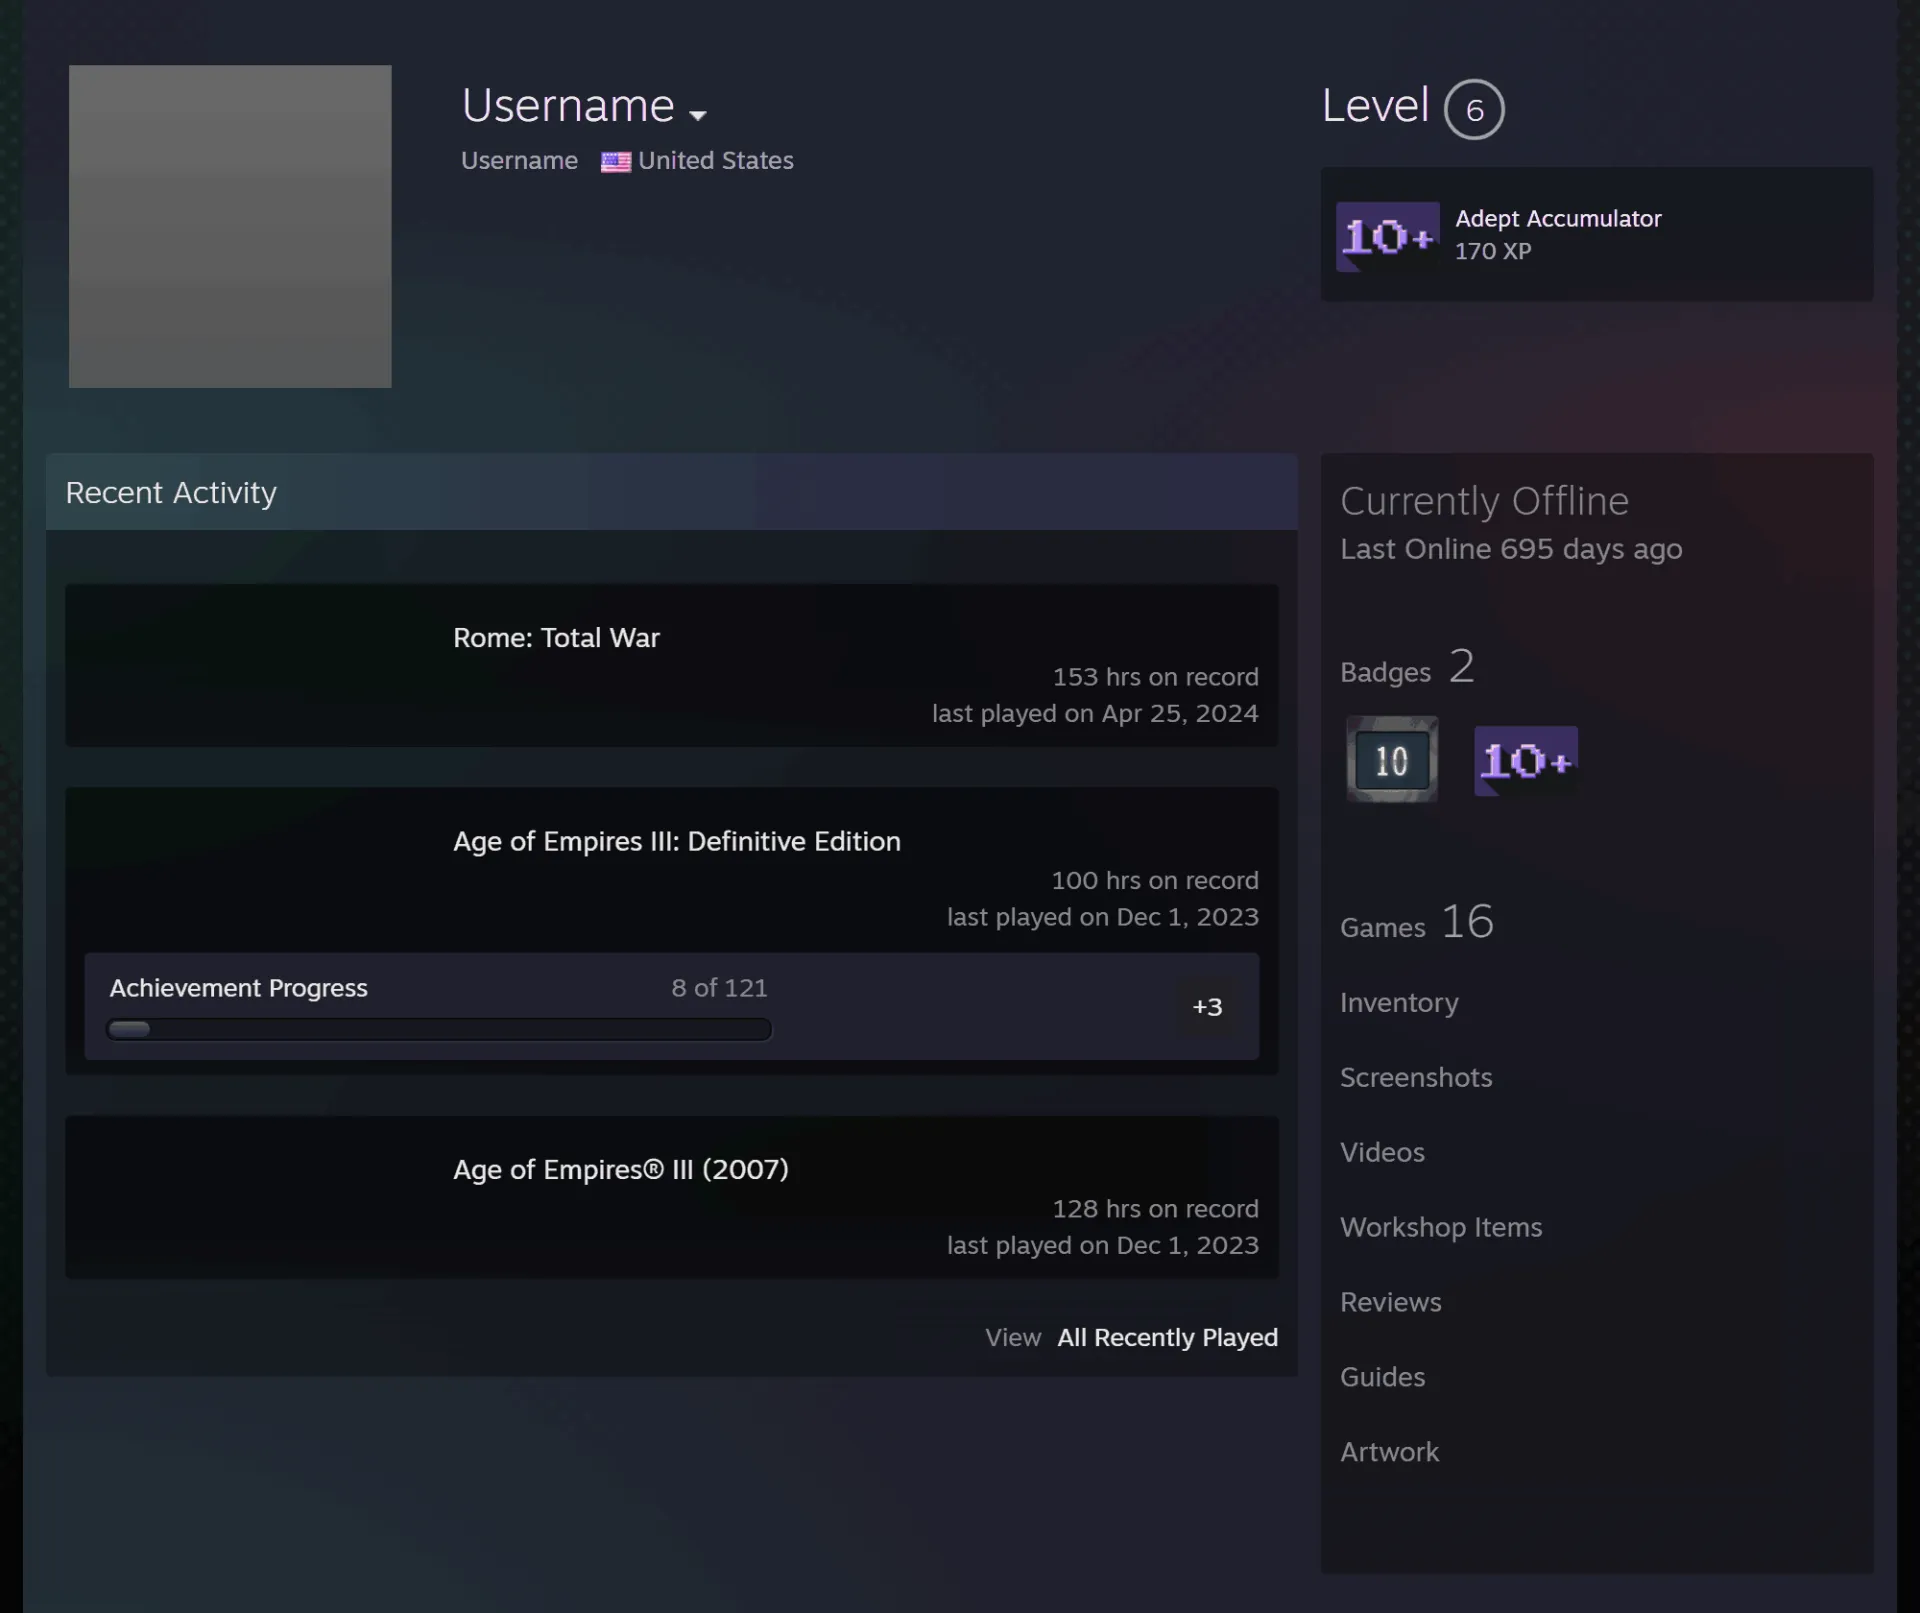The image size is (1920, 1613).
Task: Click the achievement progress bar
Action: 439,1029
